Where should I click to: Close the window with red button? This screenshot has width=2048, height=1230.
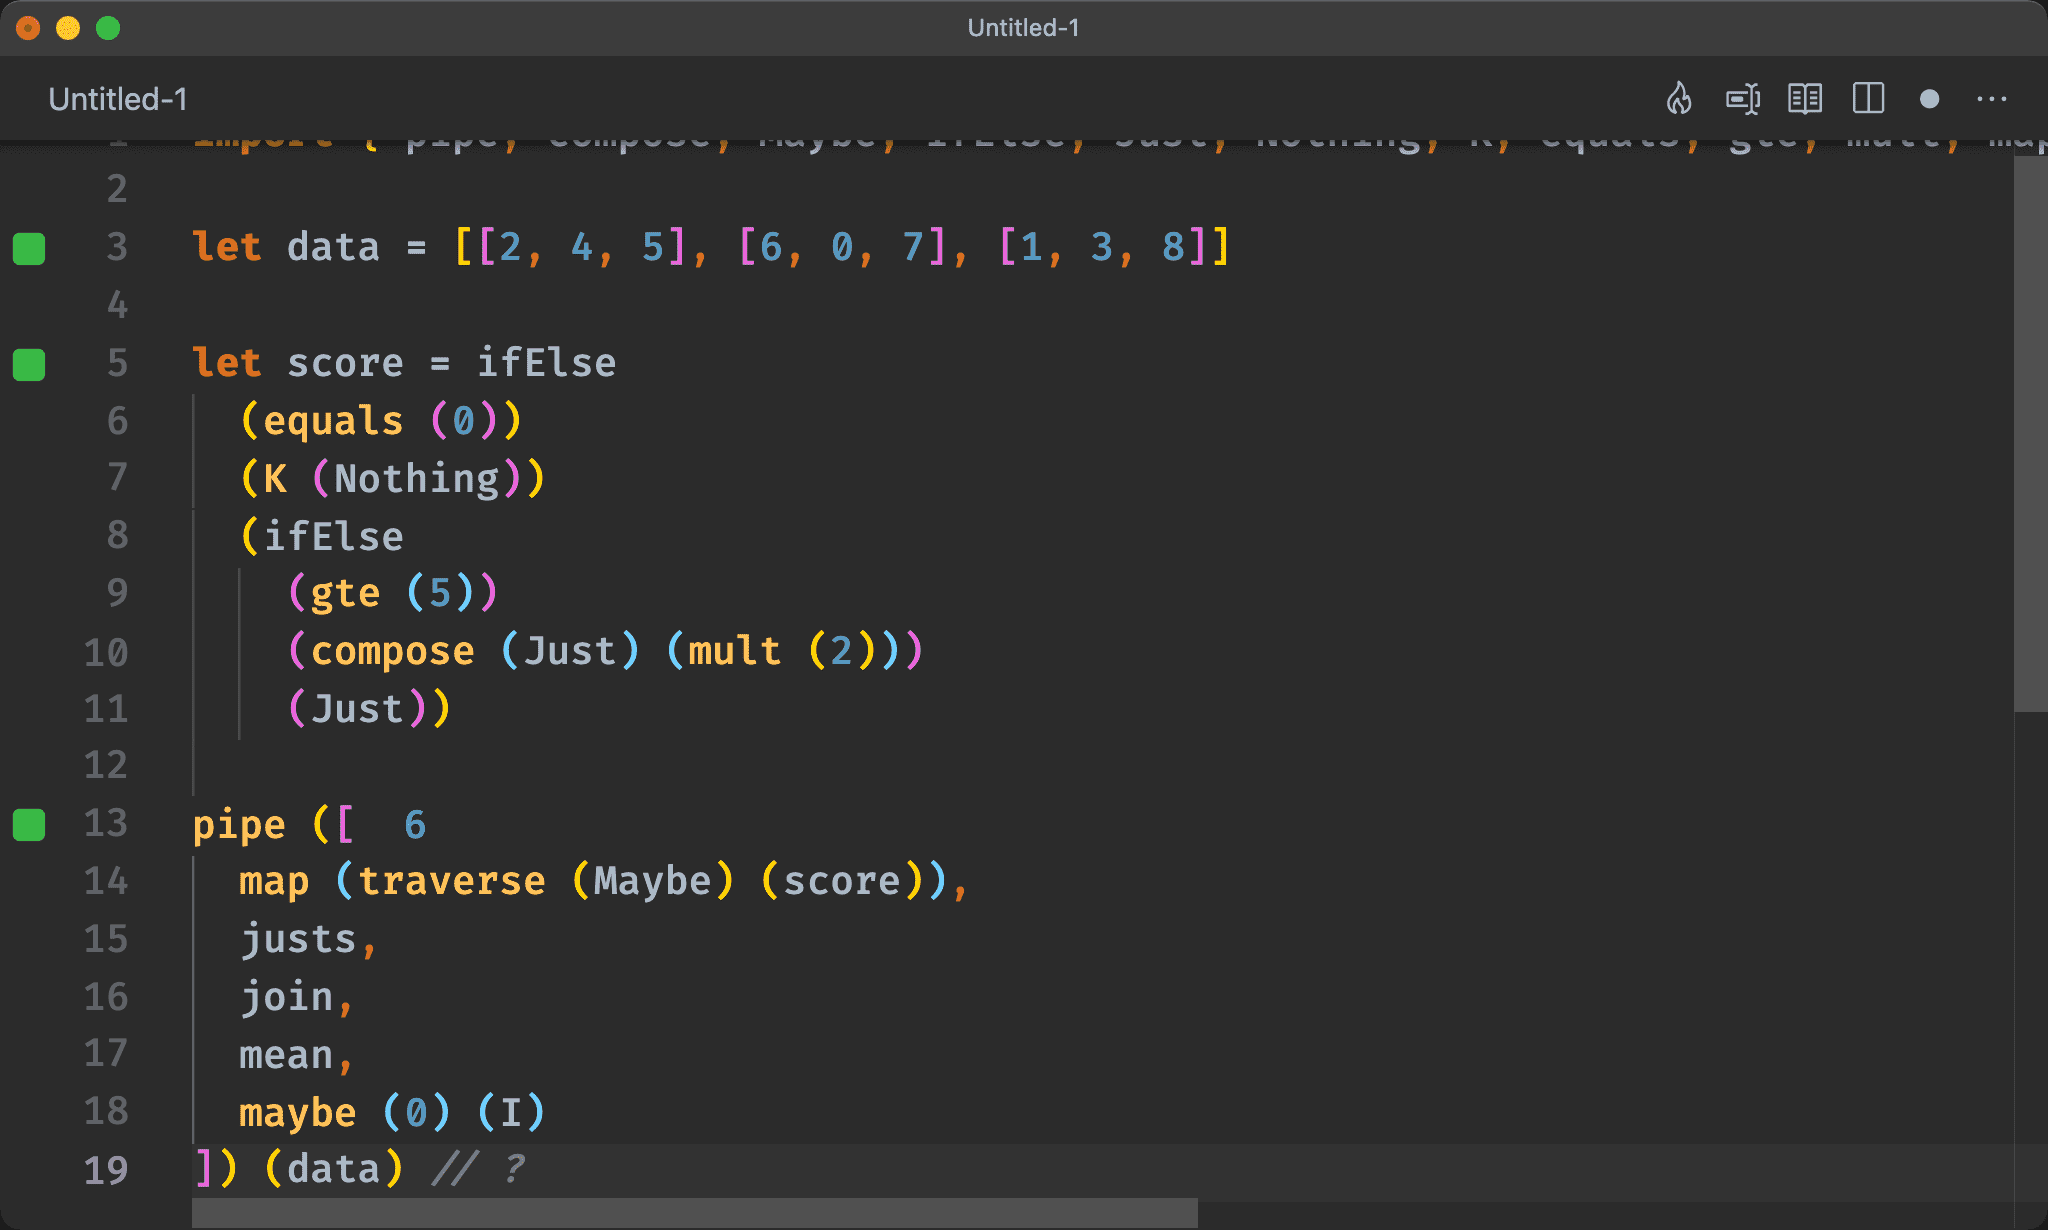click(x=28, y=28)
